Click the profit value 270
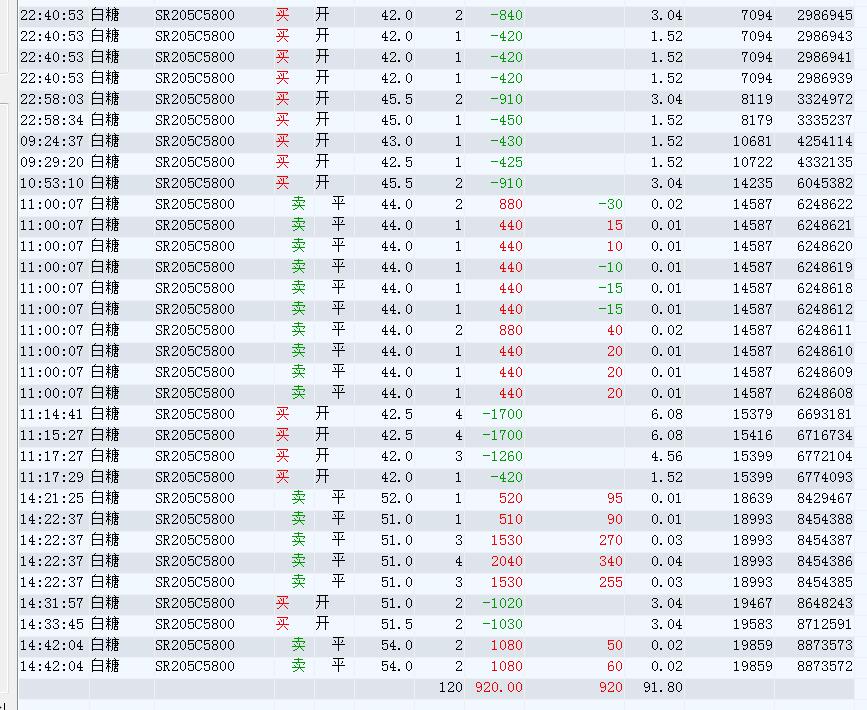The image size is (867, 710). (x=610, y=541)
